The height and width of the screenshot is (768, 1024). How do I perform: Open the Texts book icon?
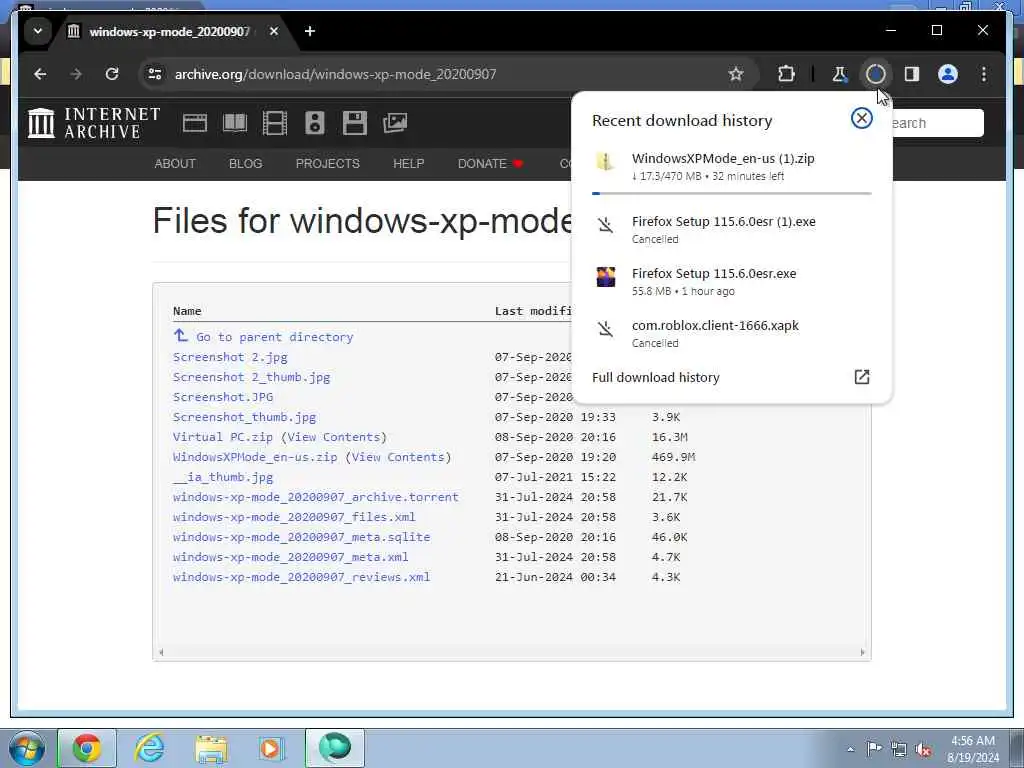(235, 123)
